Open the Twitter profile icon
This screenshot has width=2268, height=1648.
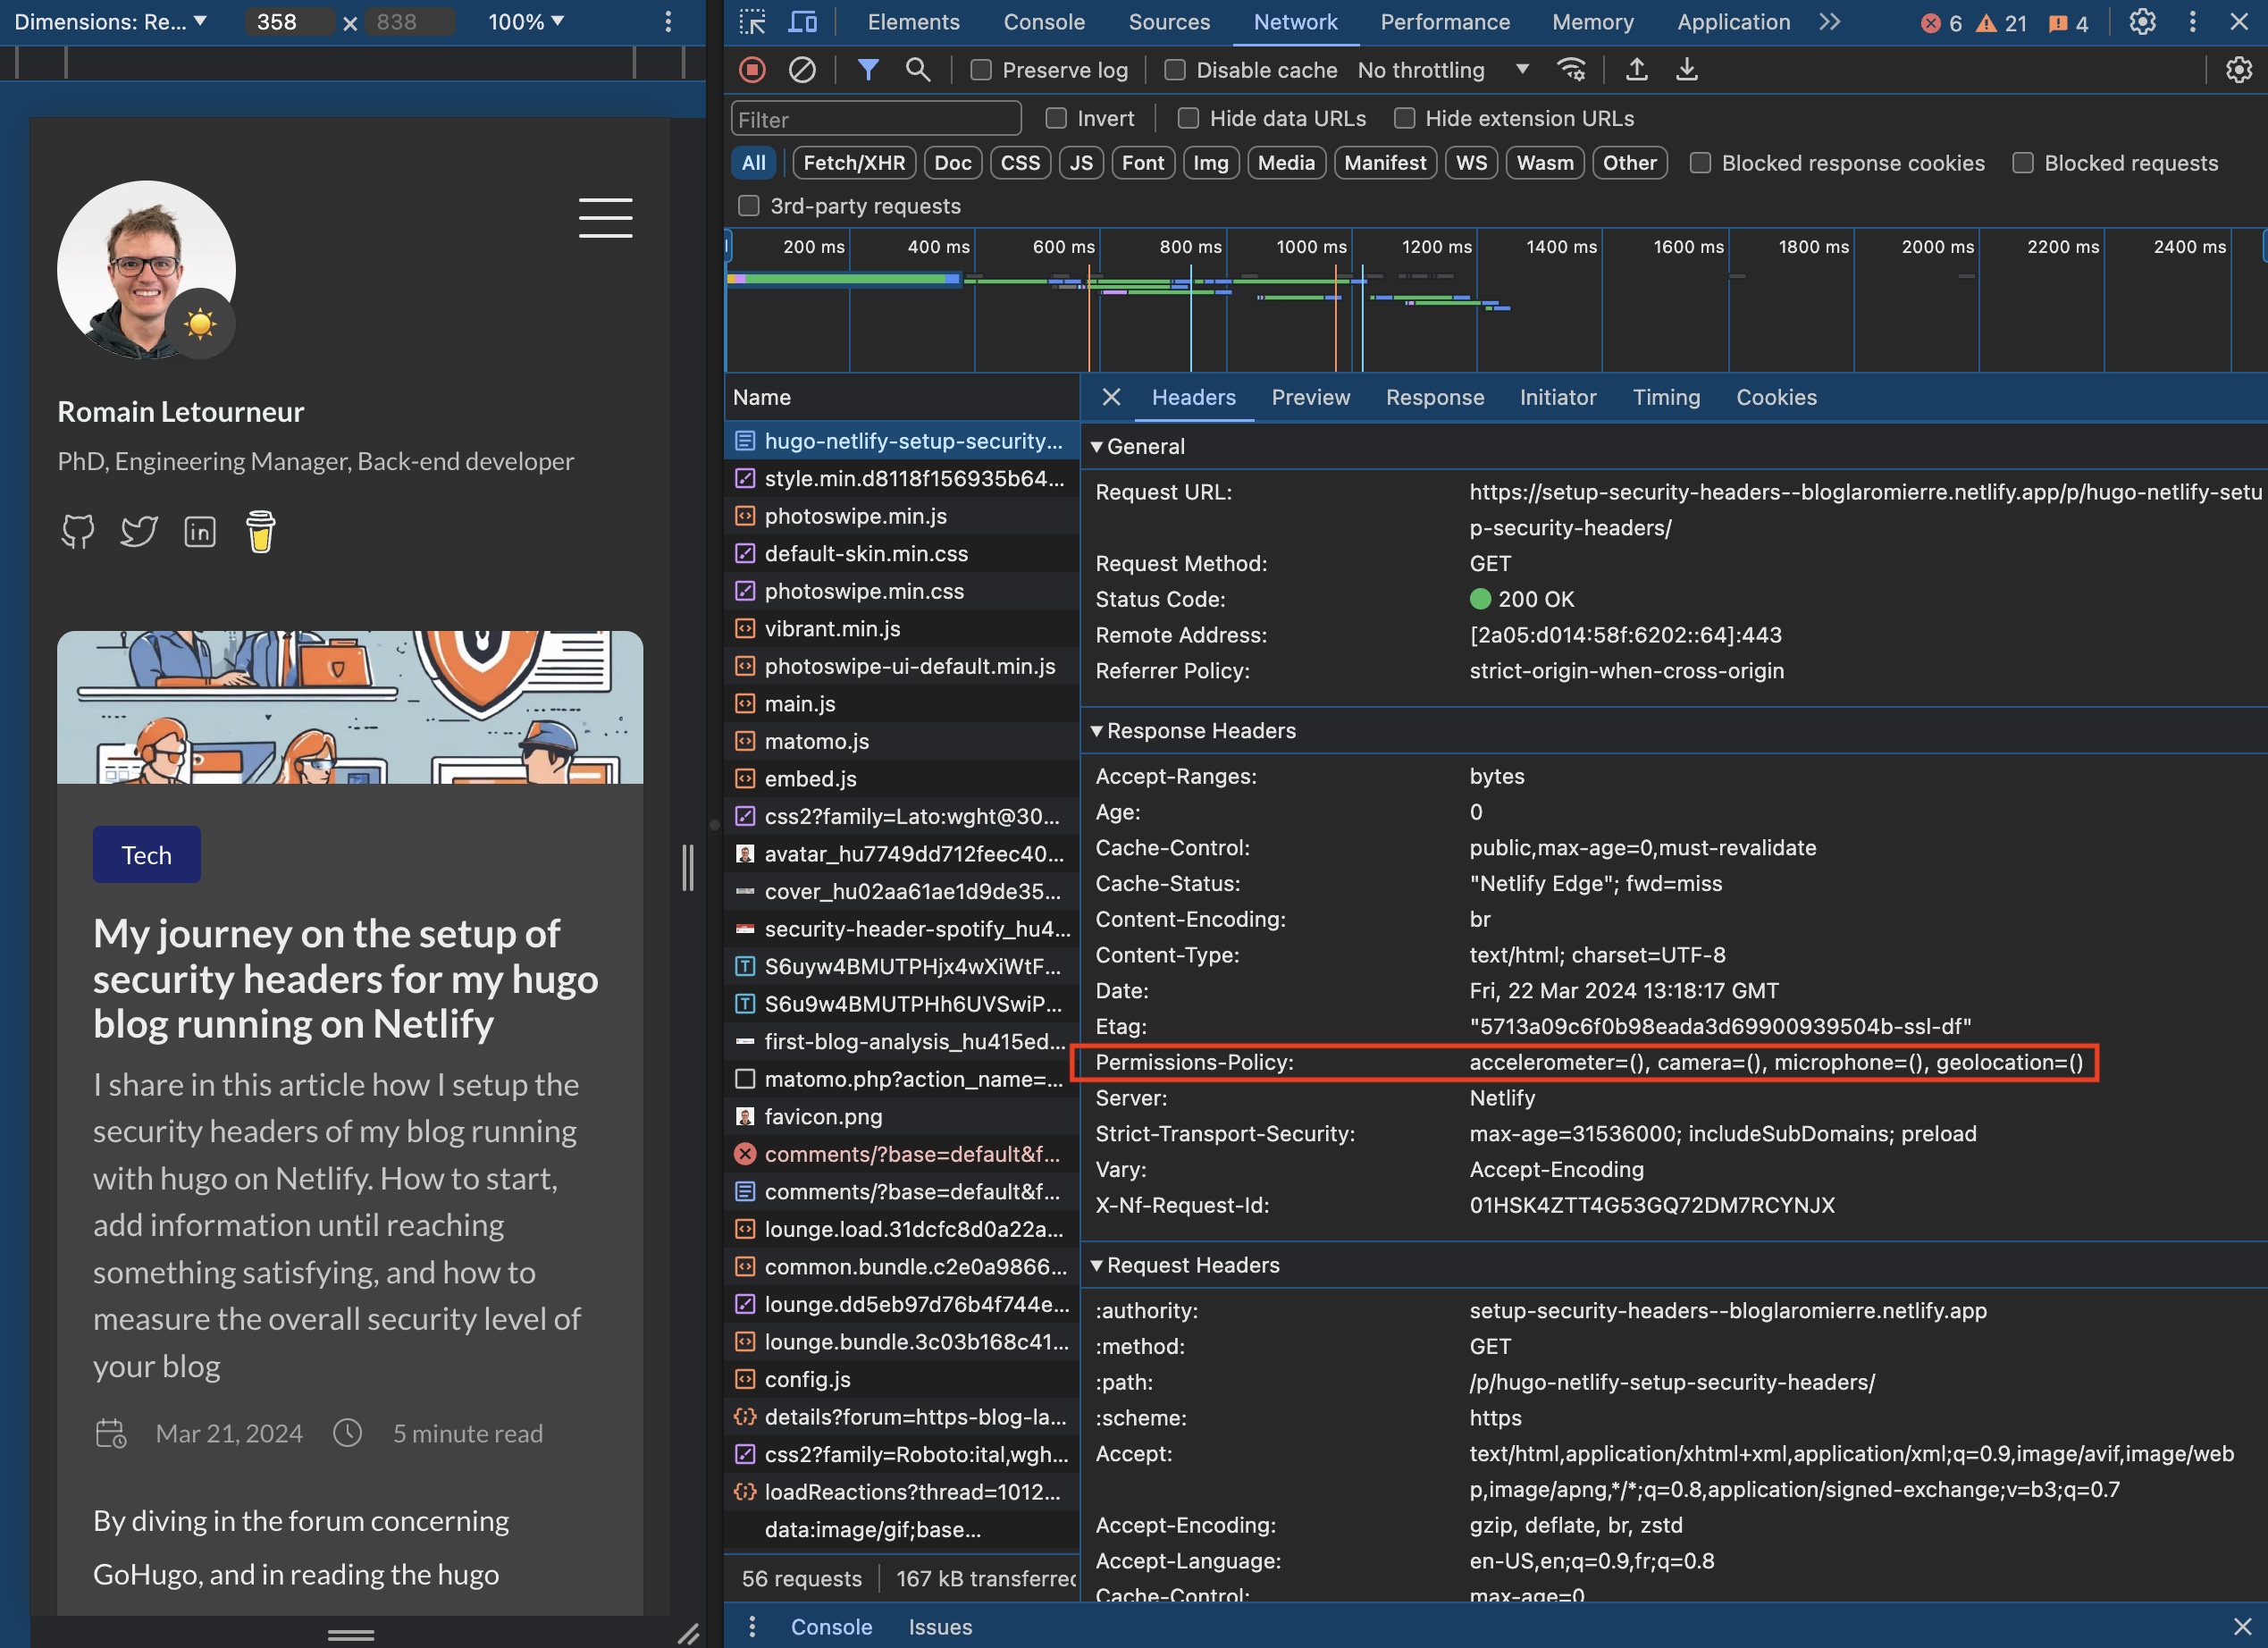tap(139, 531)
